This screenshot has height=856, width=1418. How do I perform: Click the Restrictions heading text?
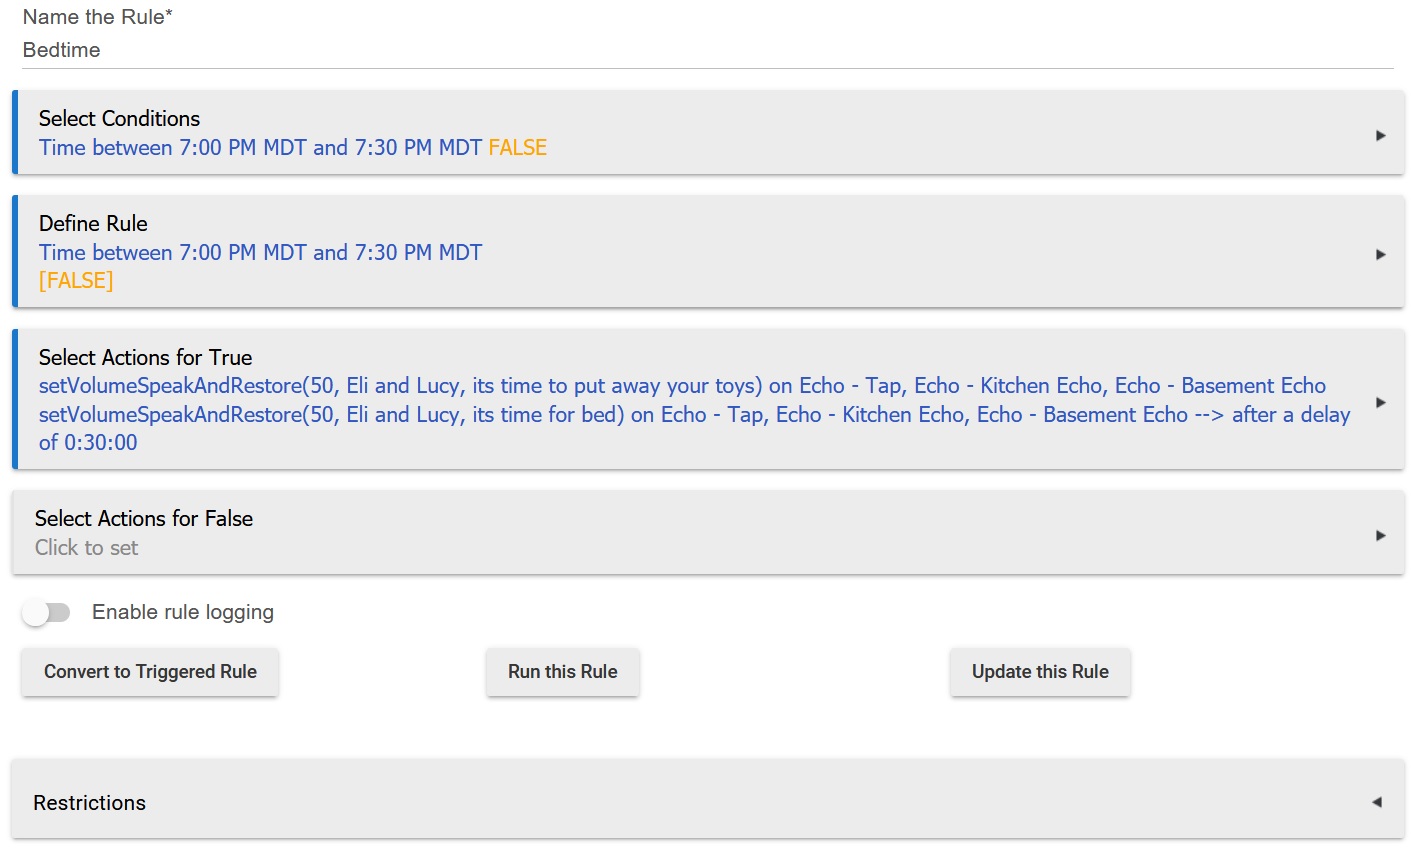tap(89, 802)
